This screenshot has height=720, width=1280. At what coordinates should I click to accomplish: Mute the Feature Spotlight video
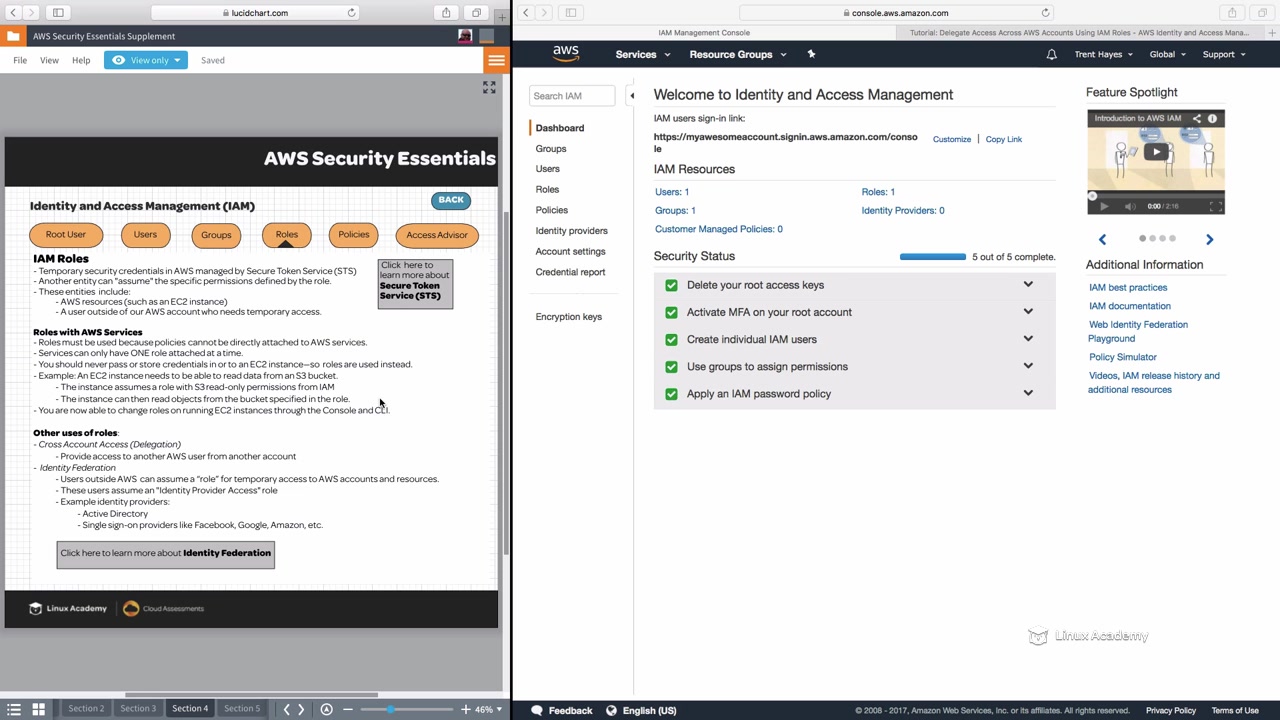[1129, 207]
